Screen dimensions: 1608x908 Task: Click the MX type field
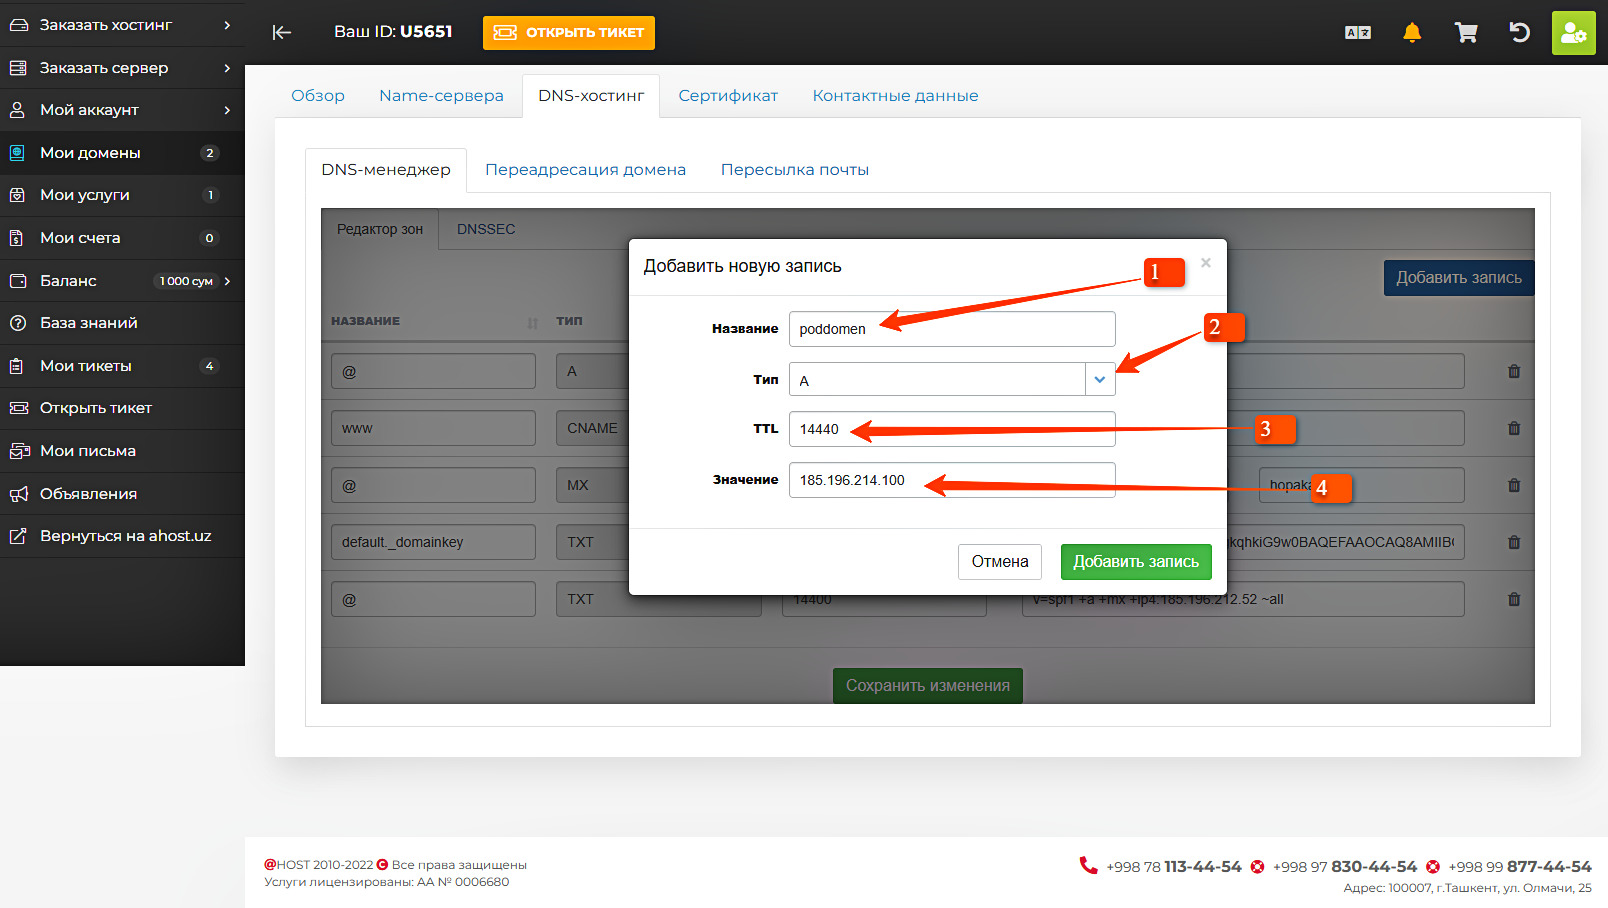point(593,485)
